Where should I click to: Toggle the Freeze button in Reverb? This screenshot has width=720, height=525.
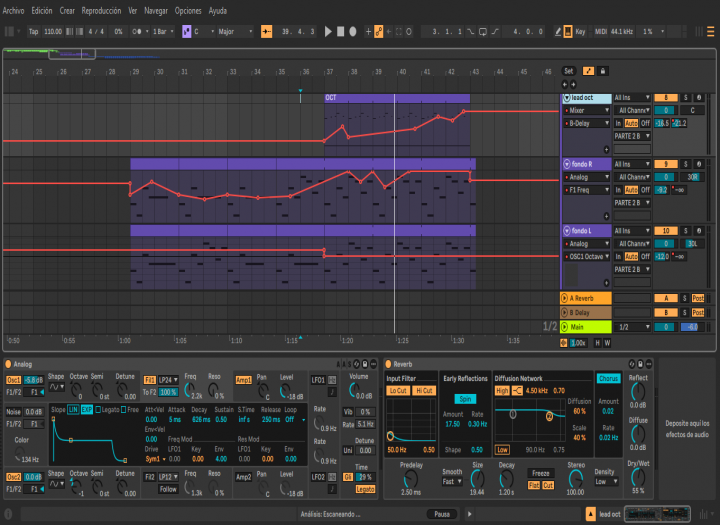coord(541,472)
